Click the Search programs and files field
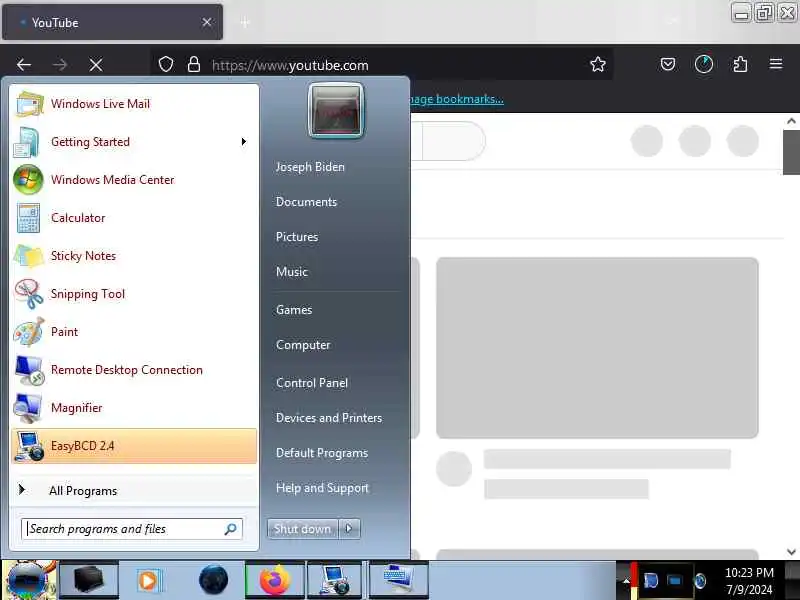This screenshot has height=600, width=800. 132,529
